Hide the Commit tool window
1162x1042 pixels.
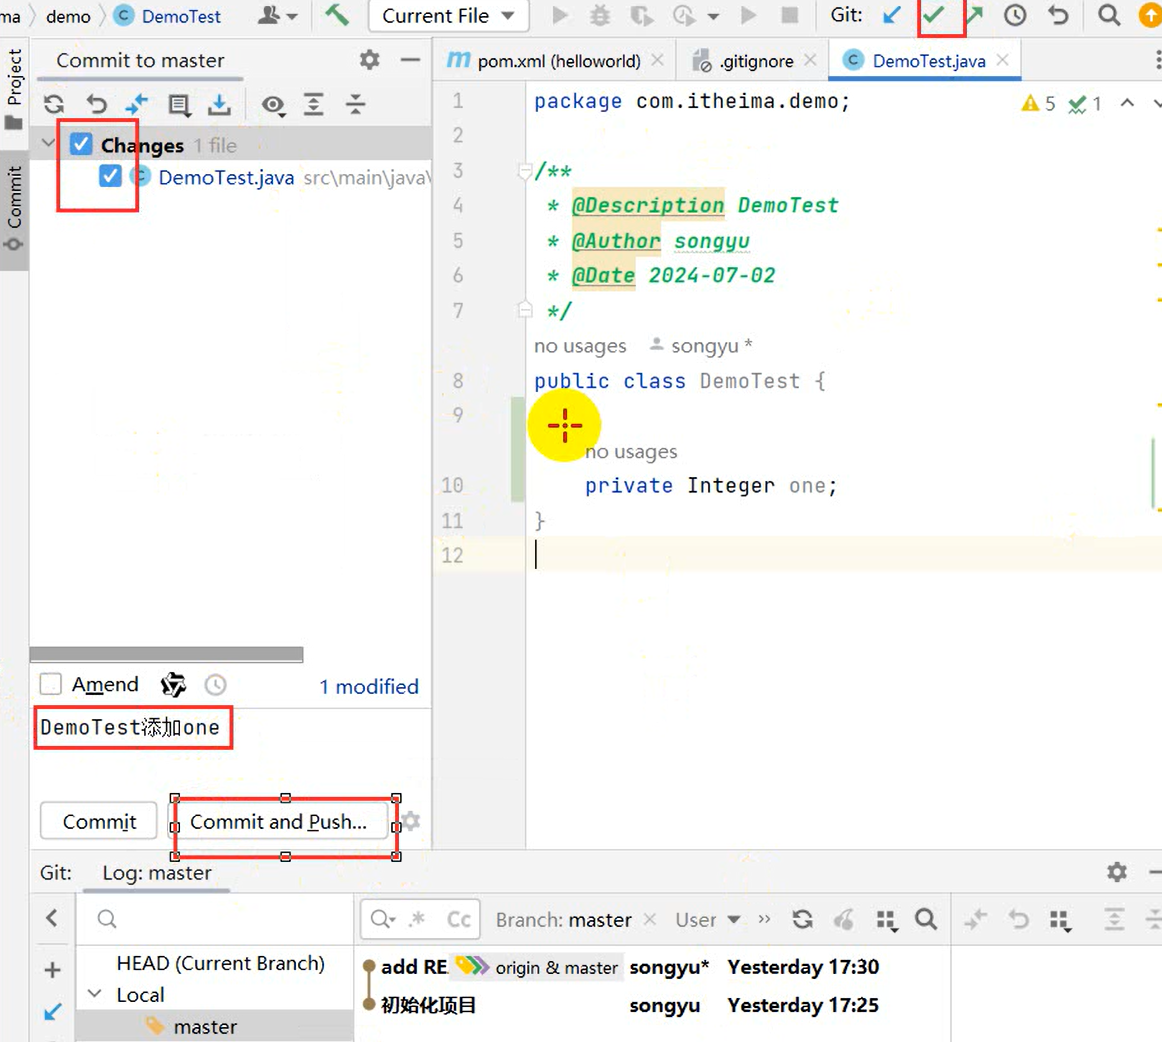410,59
